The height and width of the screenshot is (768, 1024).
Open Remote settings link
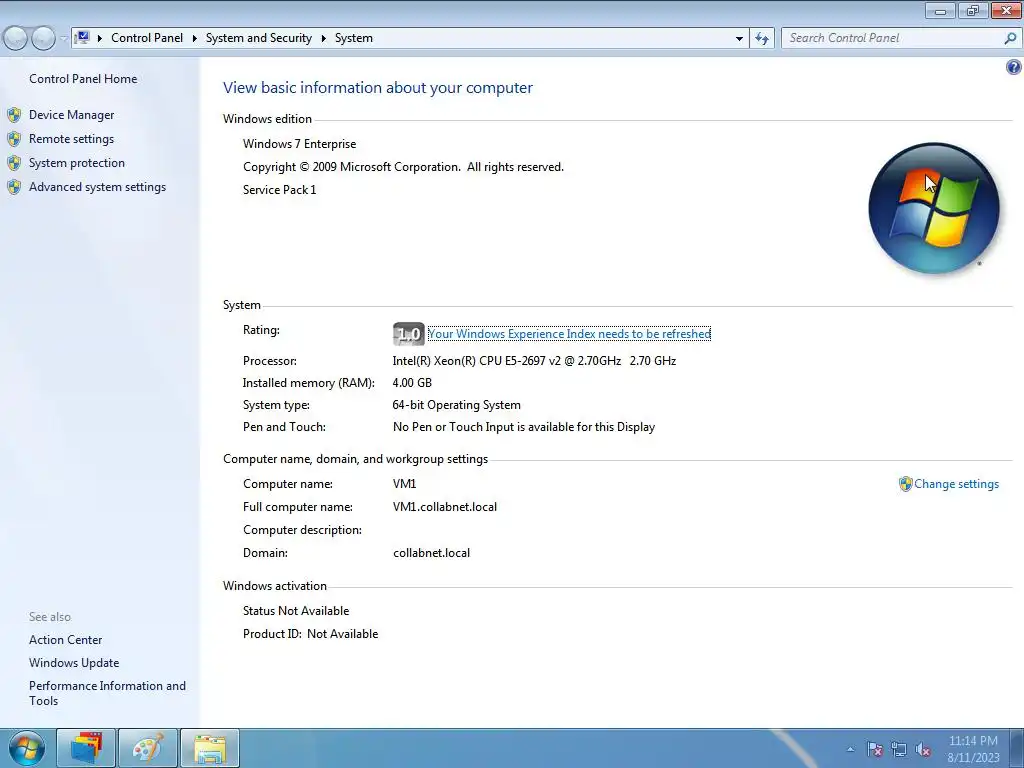coord(71,139)
